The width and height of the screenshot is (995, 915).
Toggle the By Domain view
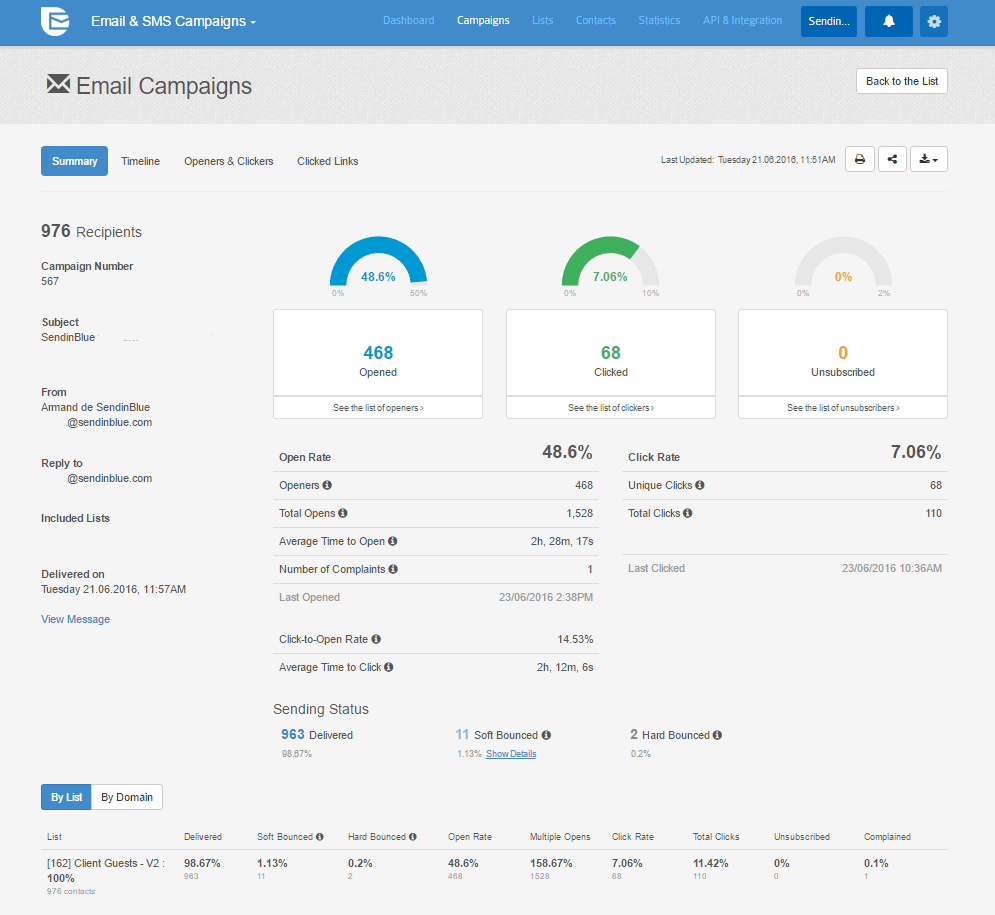[x=127, y=797]
